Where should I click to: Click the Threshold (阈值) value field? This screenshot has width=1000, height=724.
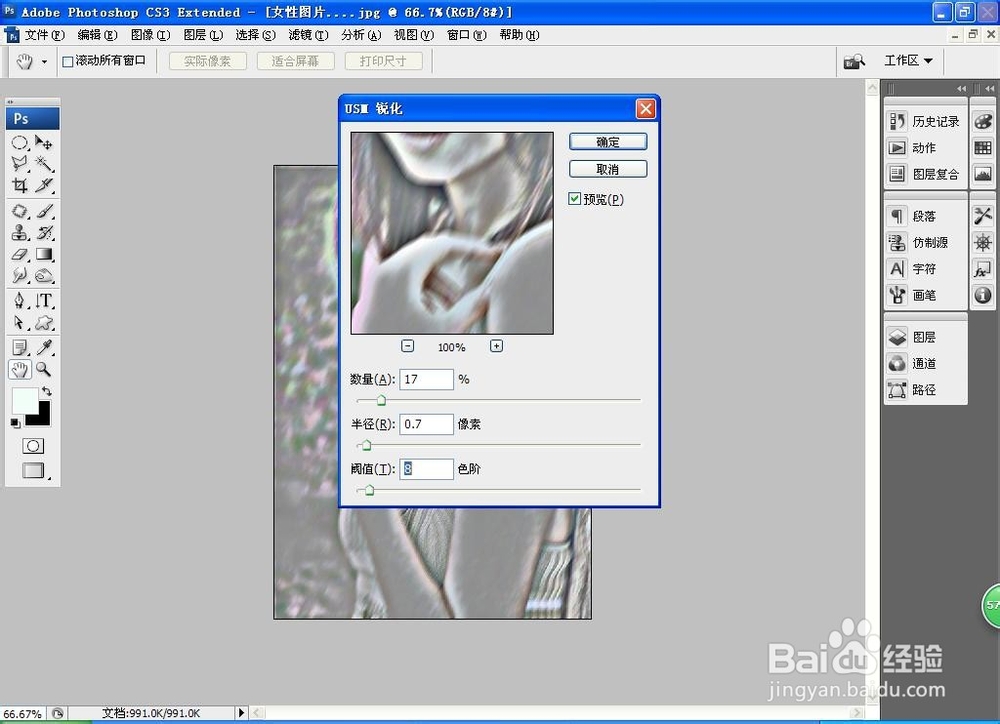pos(426,469)
